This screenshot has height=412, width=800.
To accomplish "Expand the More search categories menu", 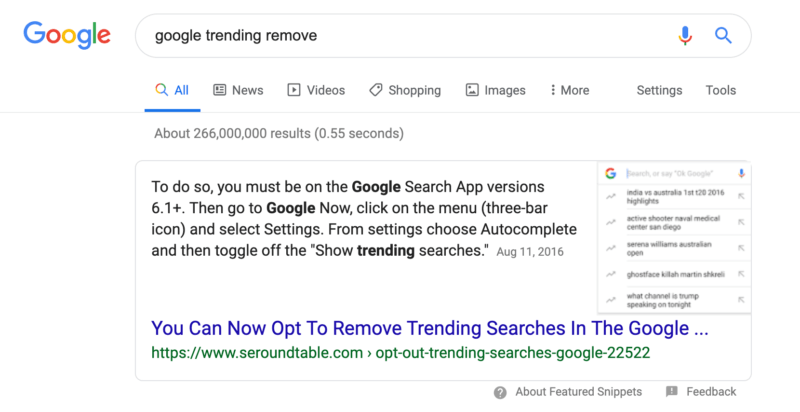I will (x=570, y=90).
